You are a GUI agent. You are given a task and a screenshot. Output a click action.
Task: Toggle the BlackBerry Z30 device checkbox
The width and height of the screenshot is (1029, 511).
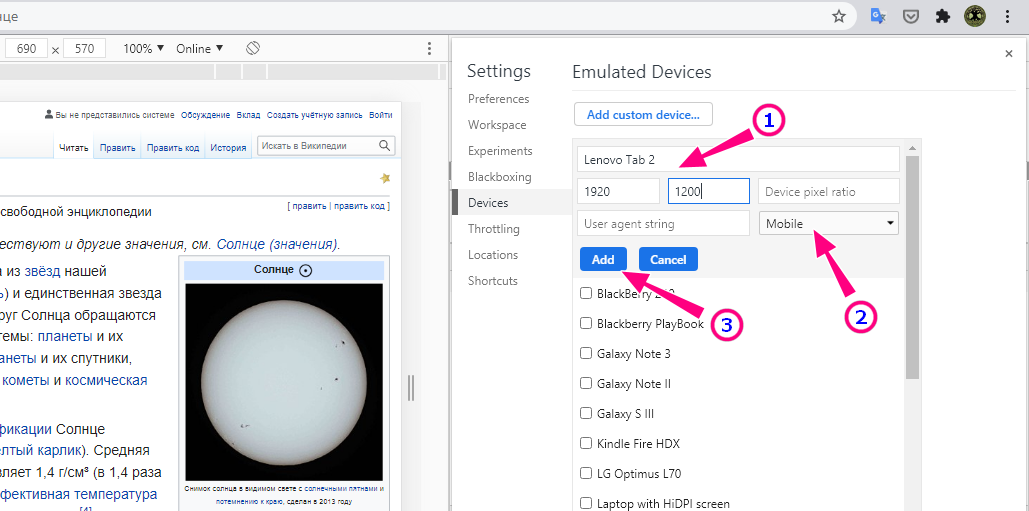click(x=586, y=293)
